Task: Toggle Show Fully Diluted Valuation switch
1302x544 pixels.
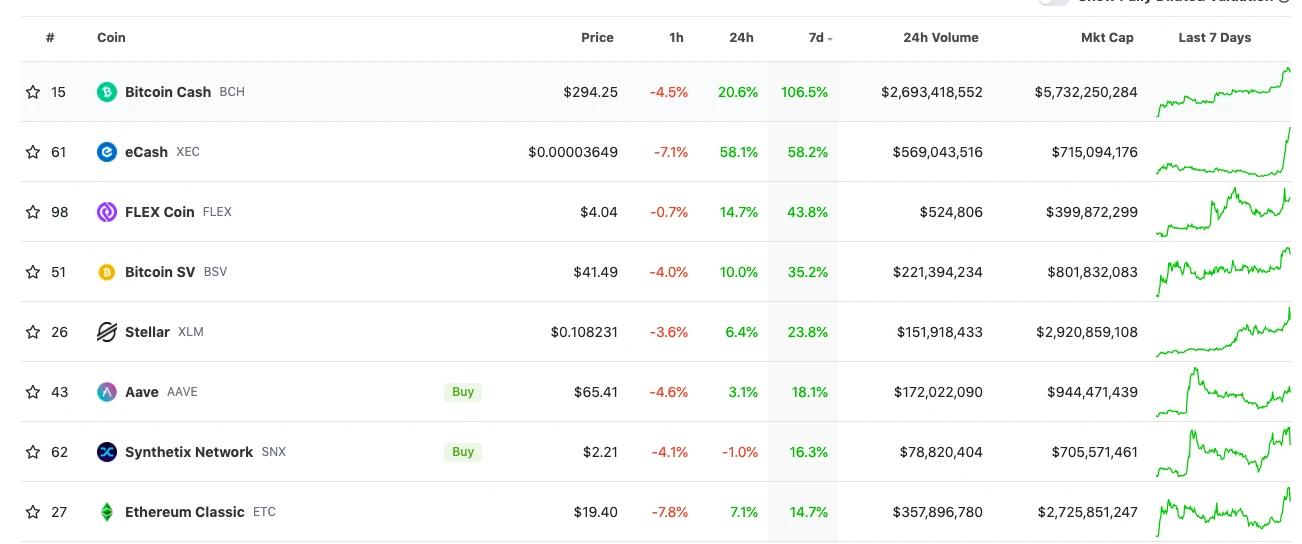Action: coord(1053,3)
